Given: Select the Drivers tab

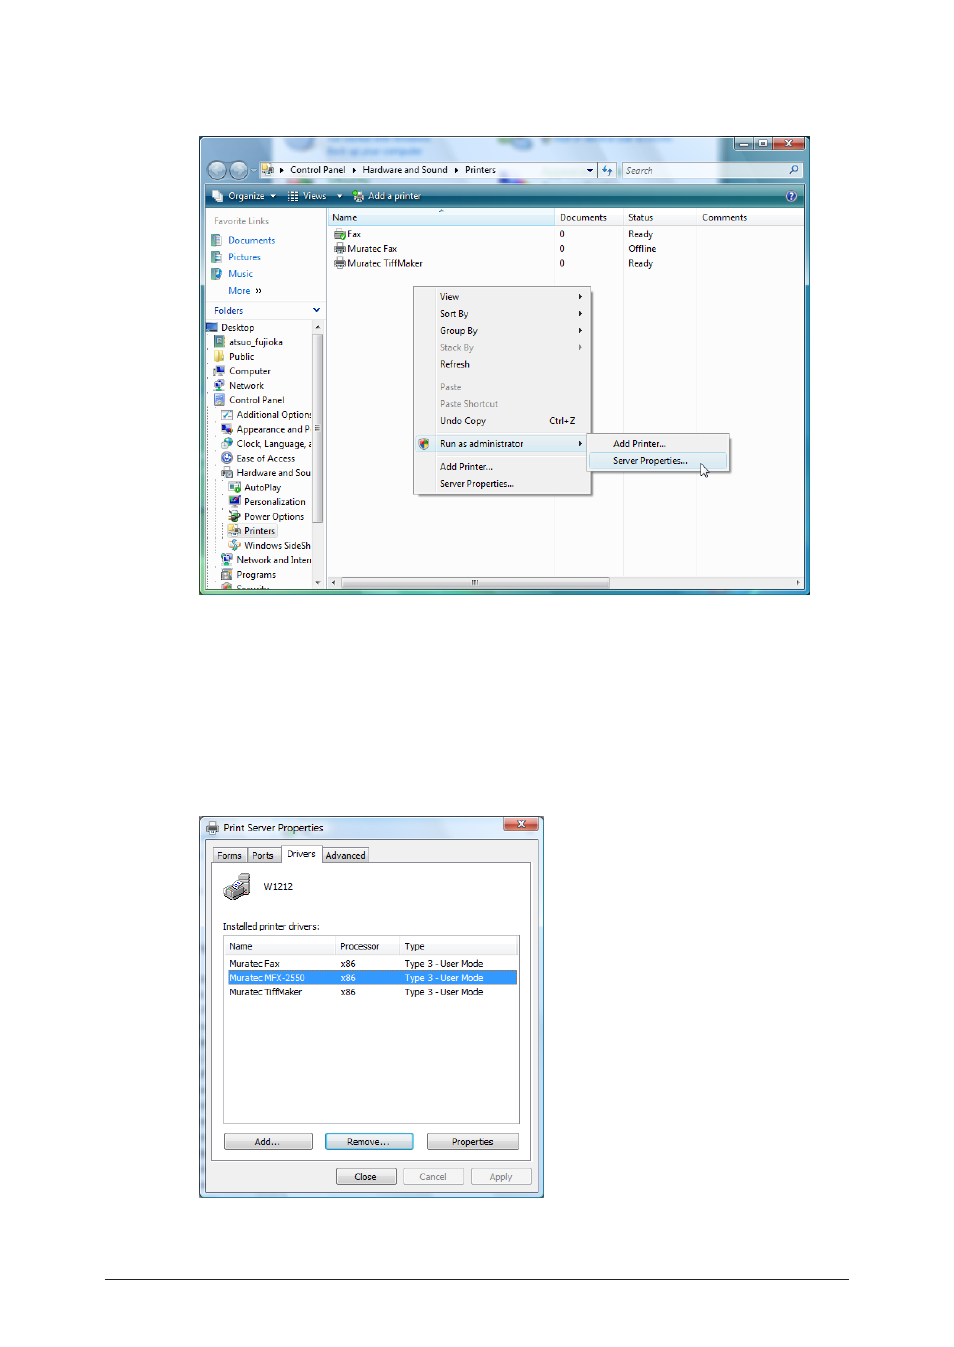Looking at the screenshot, I should point(301,854).
